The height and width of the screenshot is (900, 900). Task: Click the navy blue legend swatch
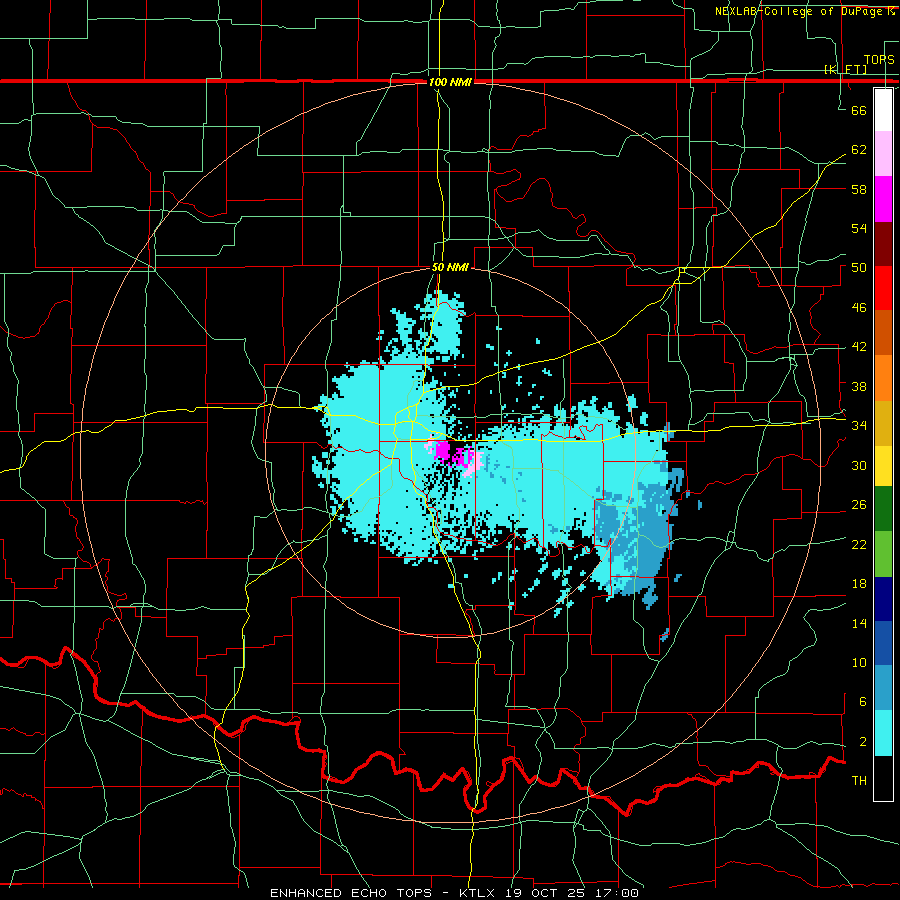click(x=883, y=599)
